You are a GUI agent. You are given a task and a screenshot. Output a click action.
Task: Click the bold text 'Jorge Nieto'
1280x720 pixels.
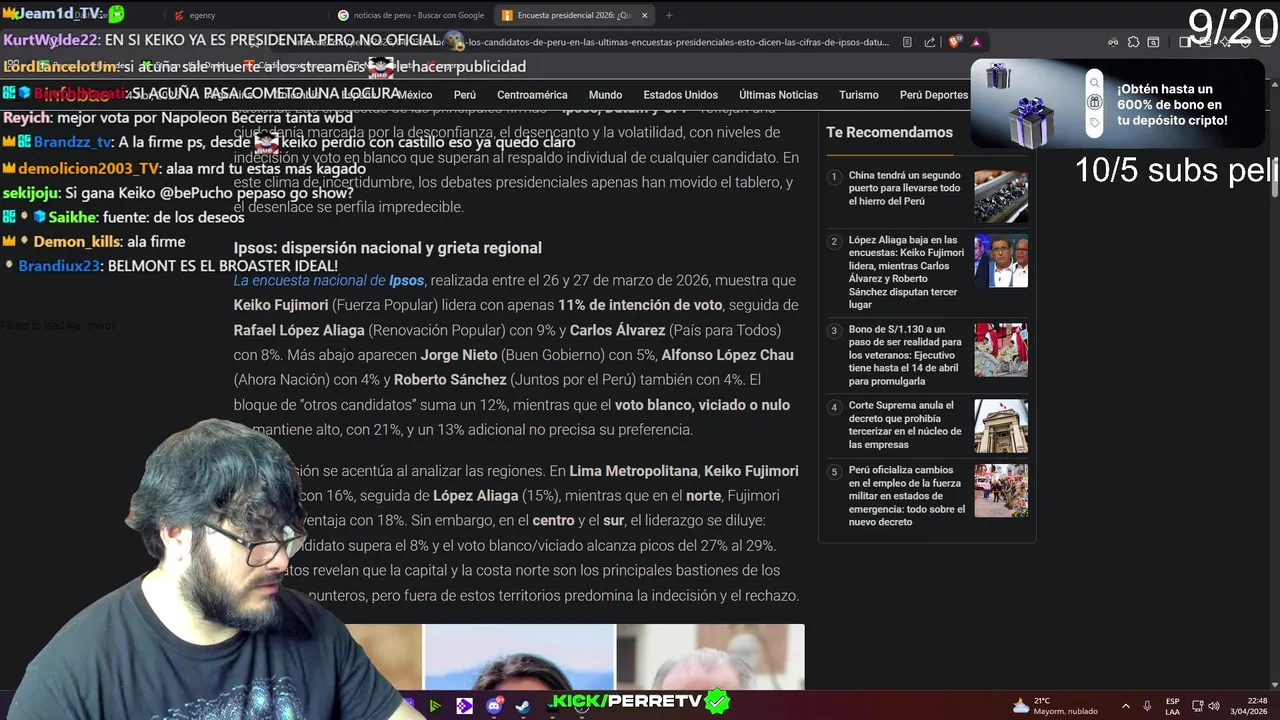pyautogui.click(x=459, y=355)
